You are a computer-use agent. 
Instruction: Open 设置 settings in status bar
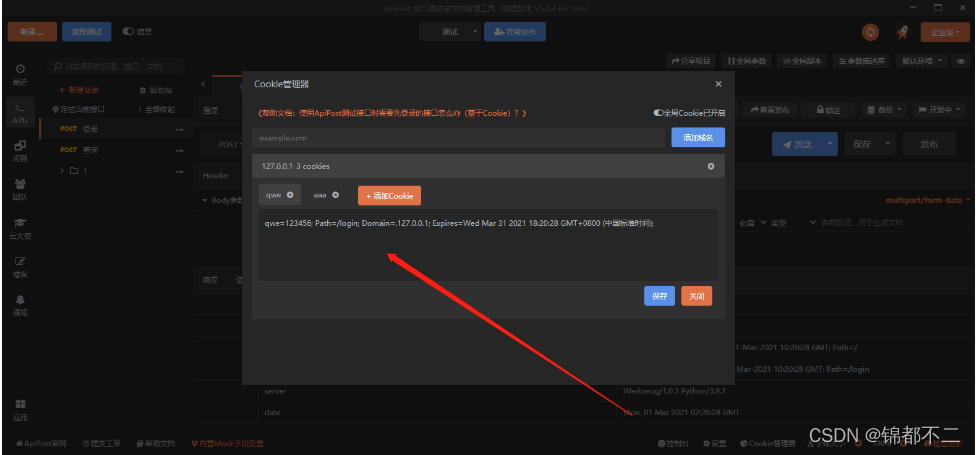pyautogui.click(x=715, y=444)
